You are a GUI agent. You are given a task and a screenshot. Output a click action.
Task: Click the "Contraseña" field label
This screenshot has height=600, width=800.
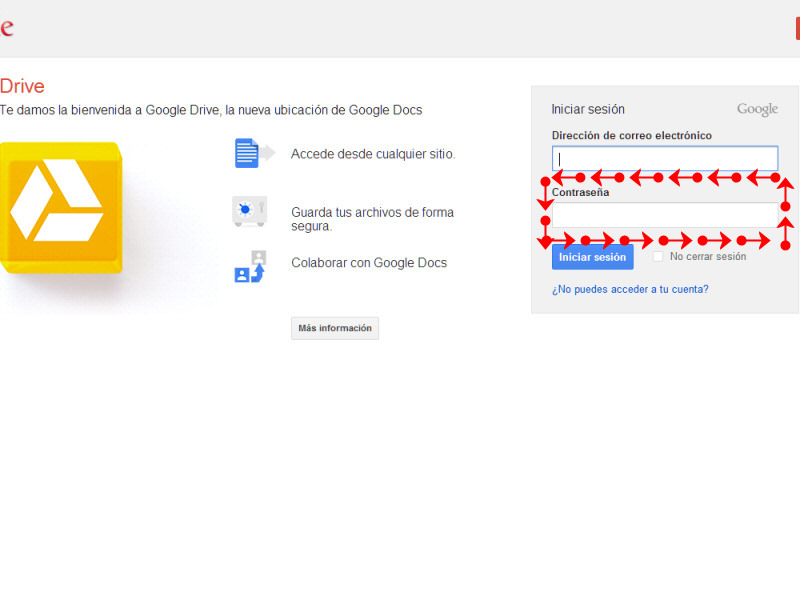click(x=580, y=192)
